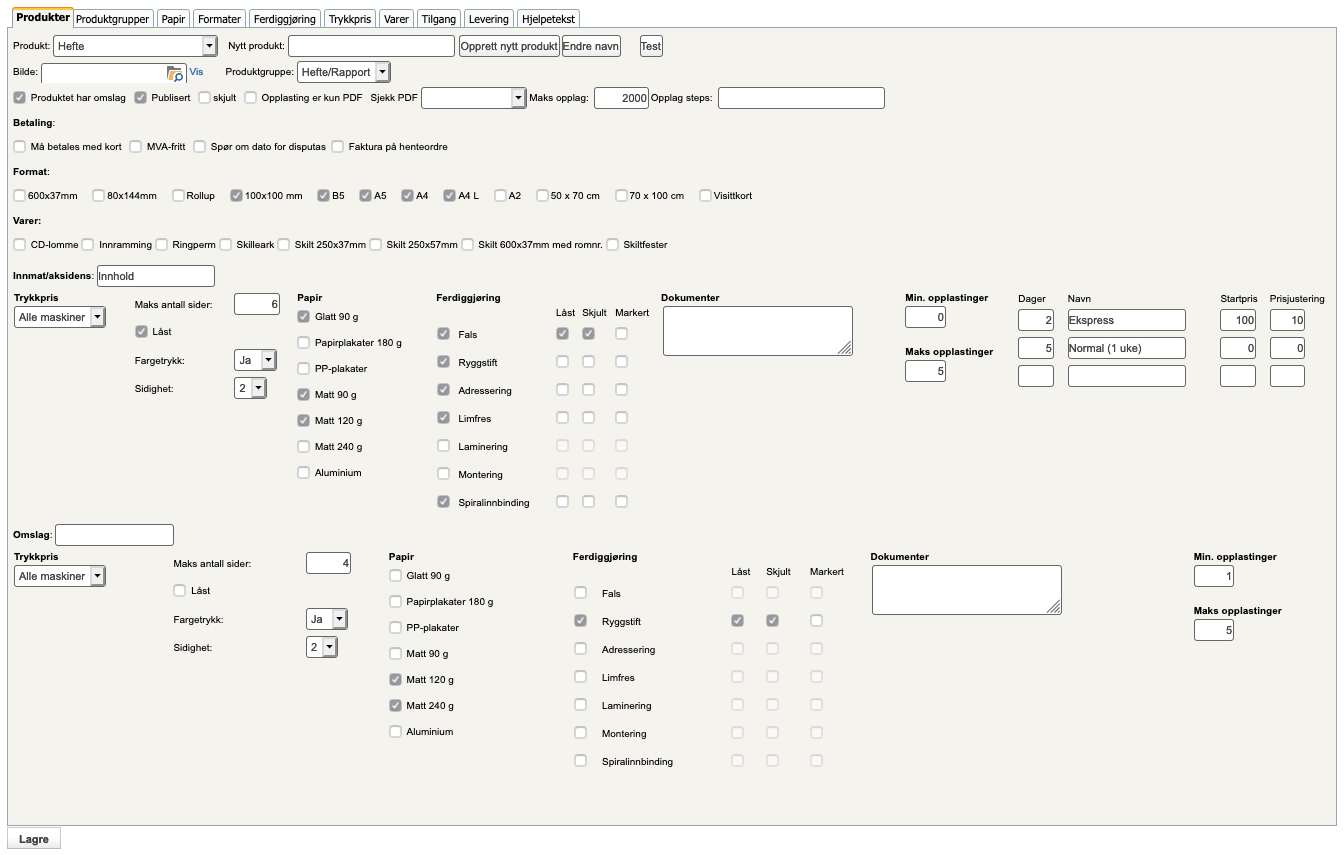Uncheck the Publisert checkbox
Viewport: 1344px width, 855px height.
click(x=141, y=98)
